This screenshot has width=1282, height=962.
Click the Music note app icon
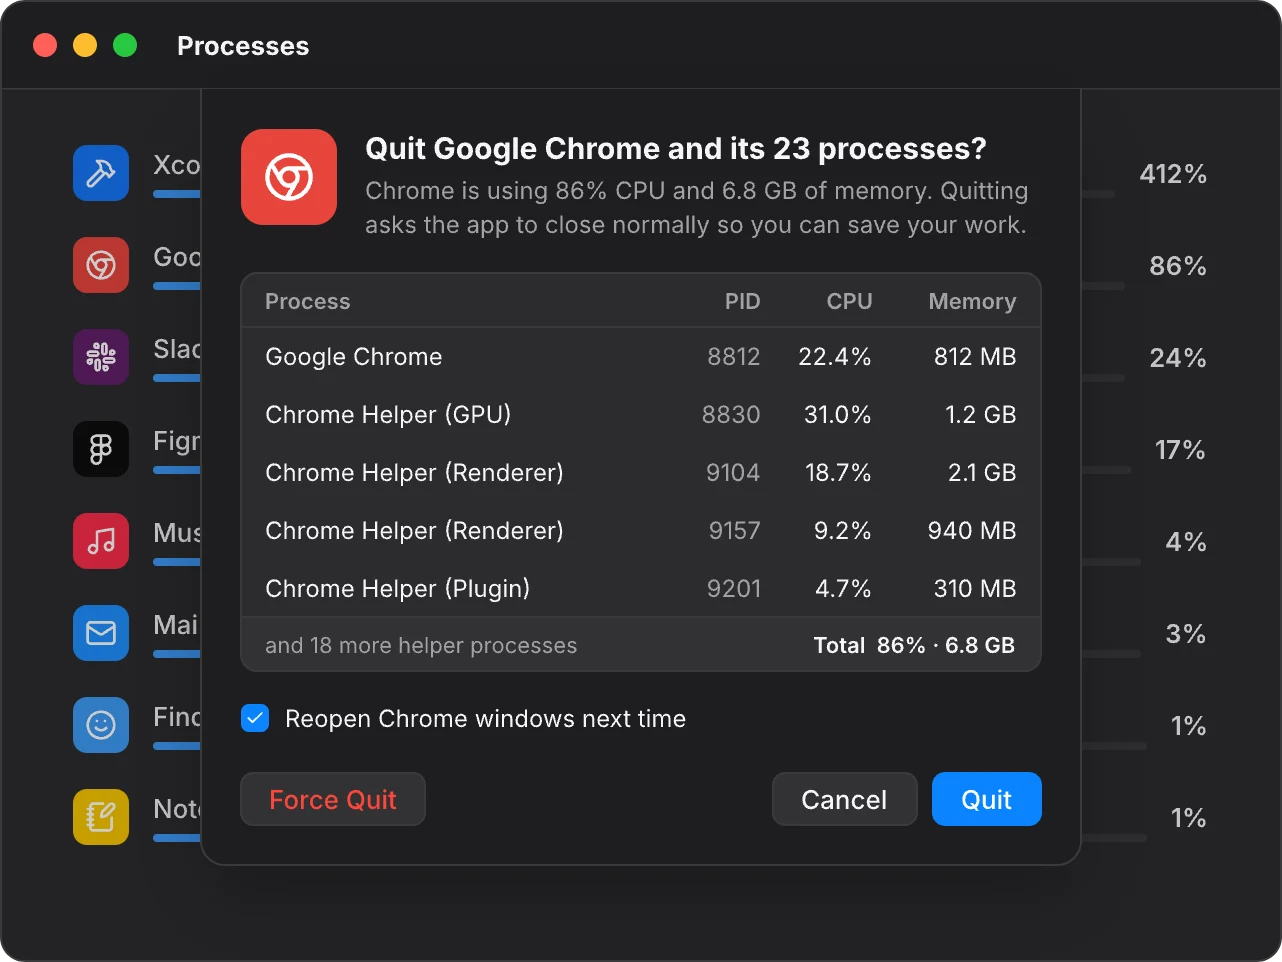point(101,541)
